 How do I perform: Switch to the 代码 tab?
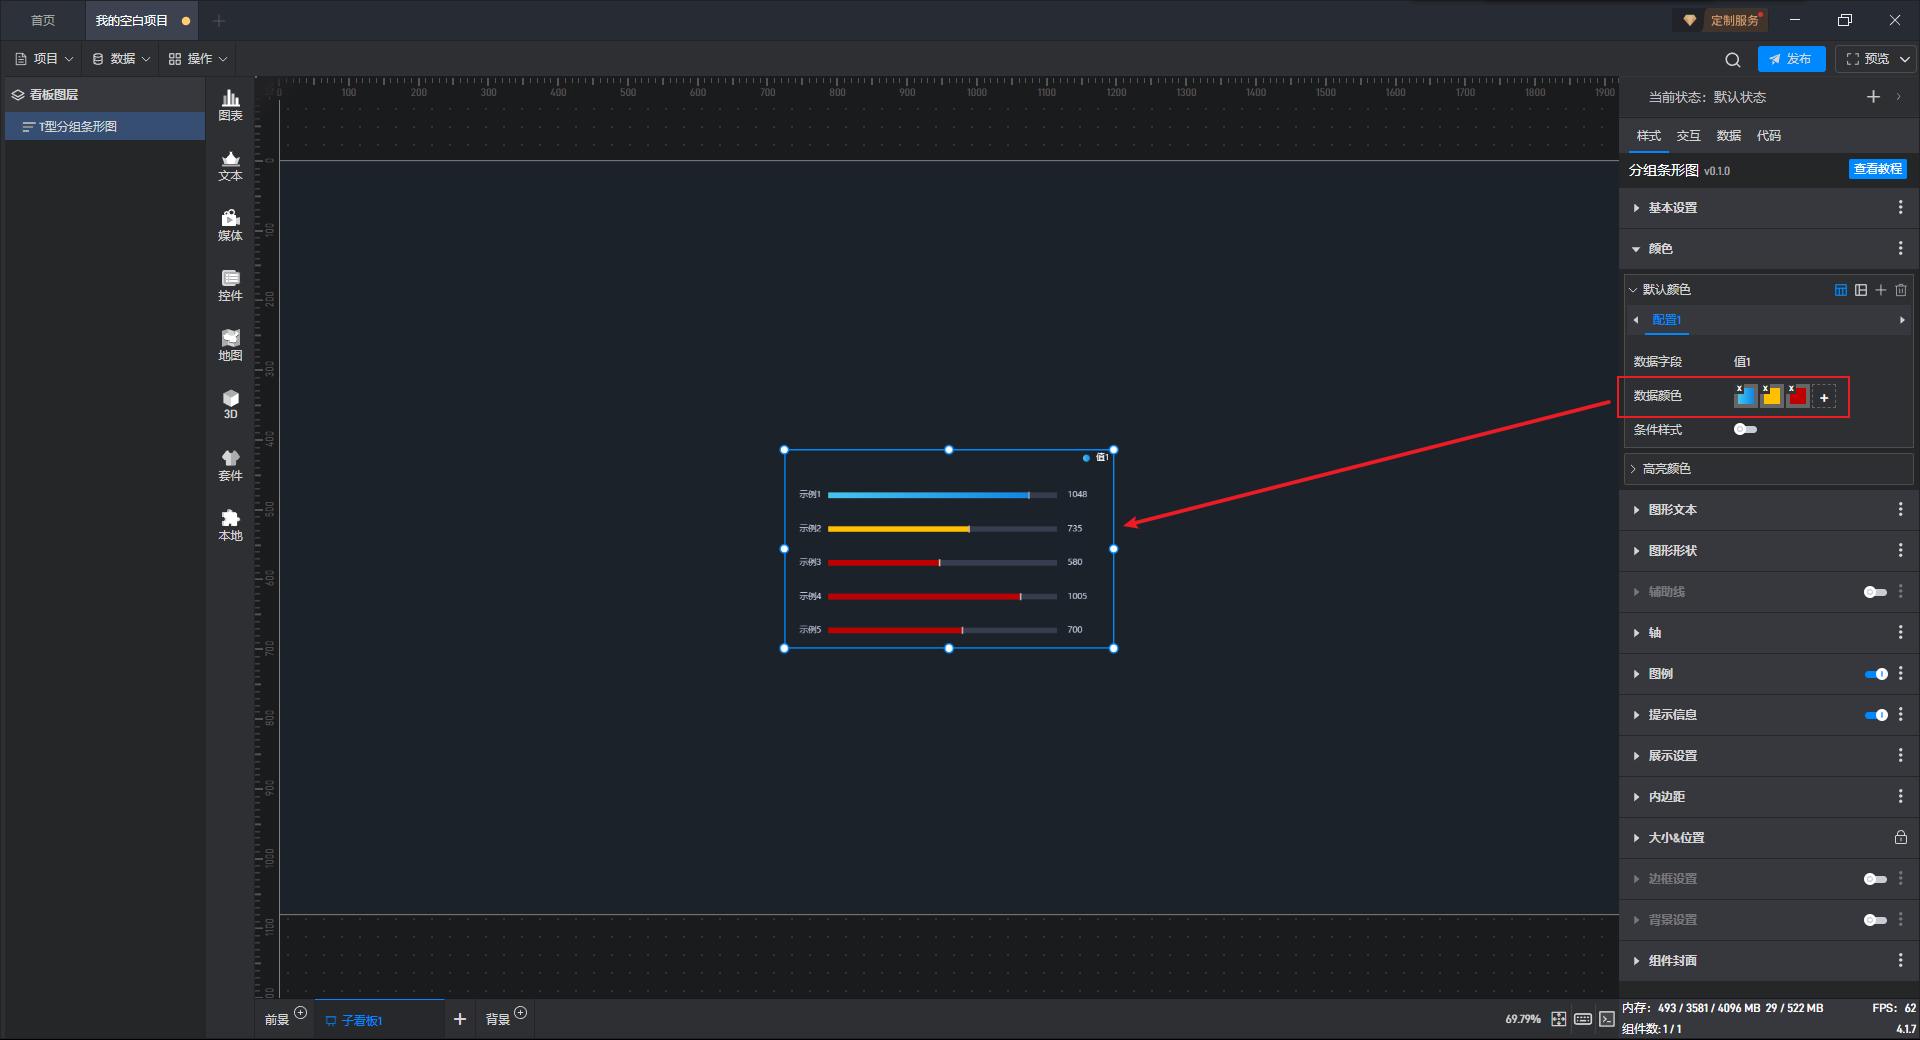[x=1769, y=136]
